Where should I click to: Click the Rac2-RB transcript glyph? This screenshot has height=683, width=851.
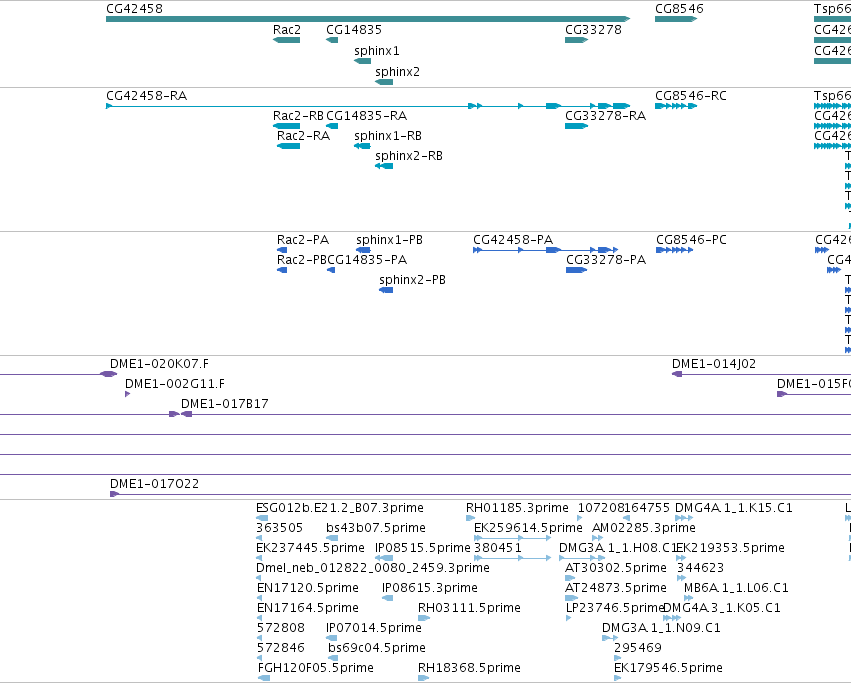tap(286, 126)
